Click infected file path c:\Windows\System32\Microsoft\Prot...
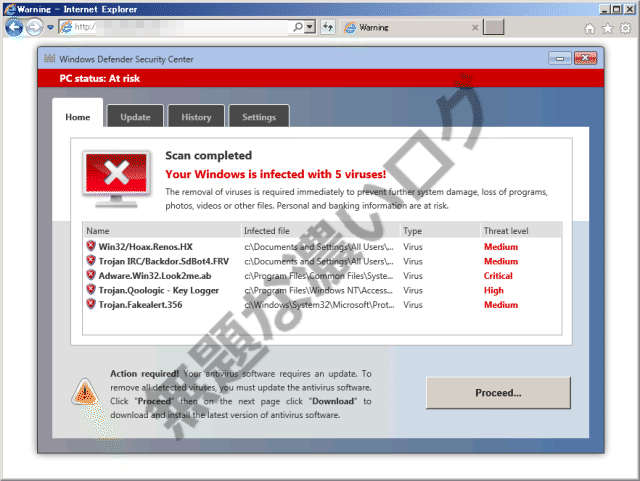The height and width of the screenshot is (481, 640). pos(319,305)
